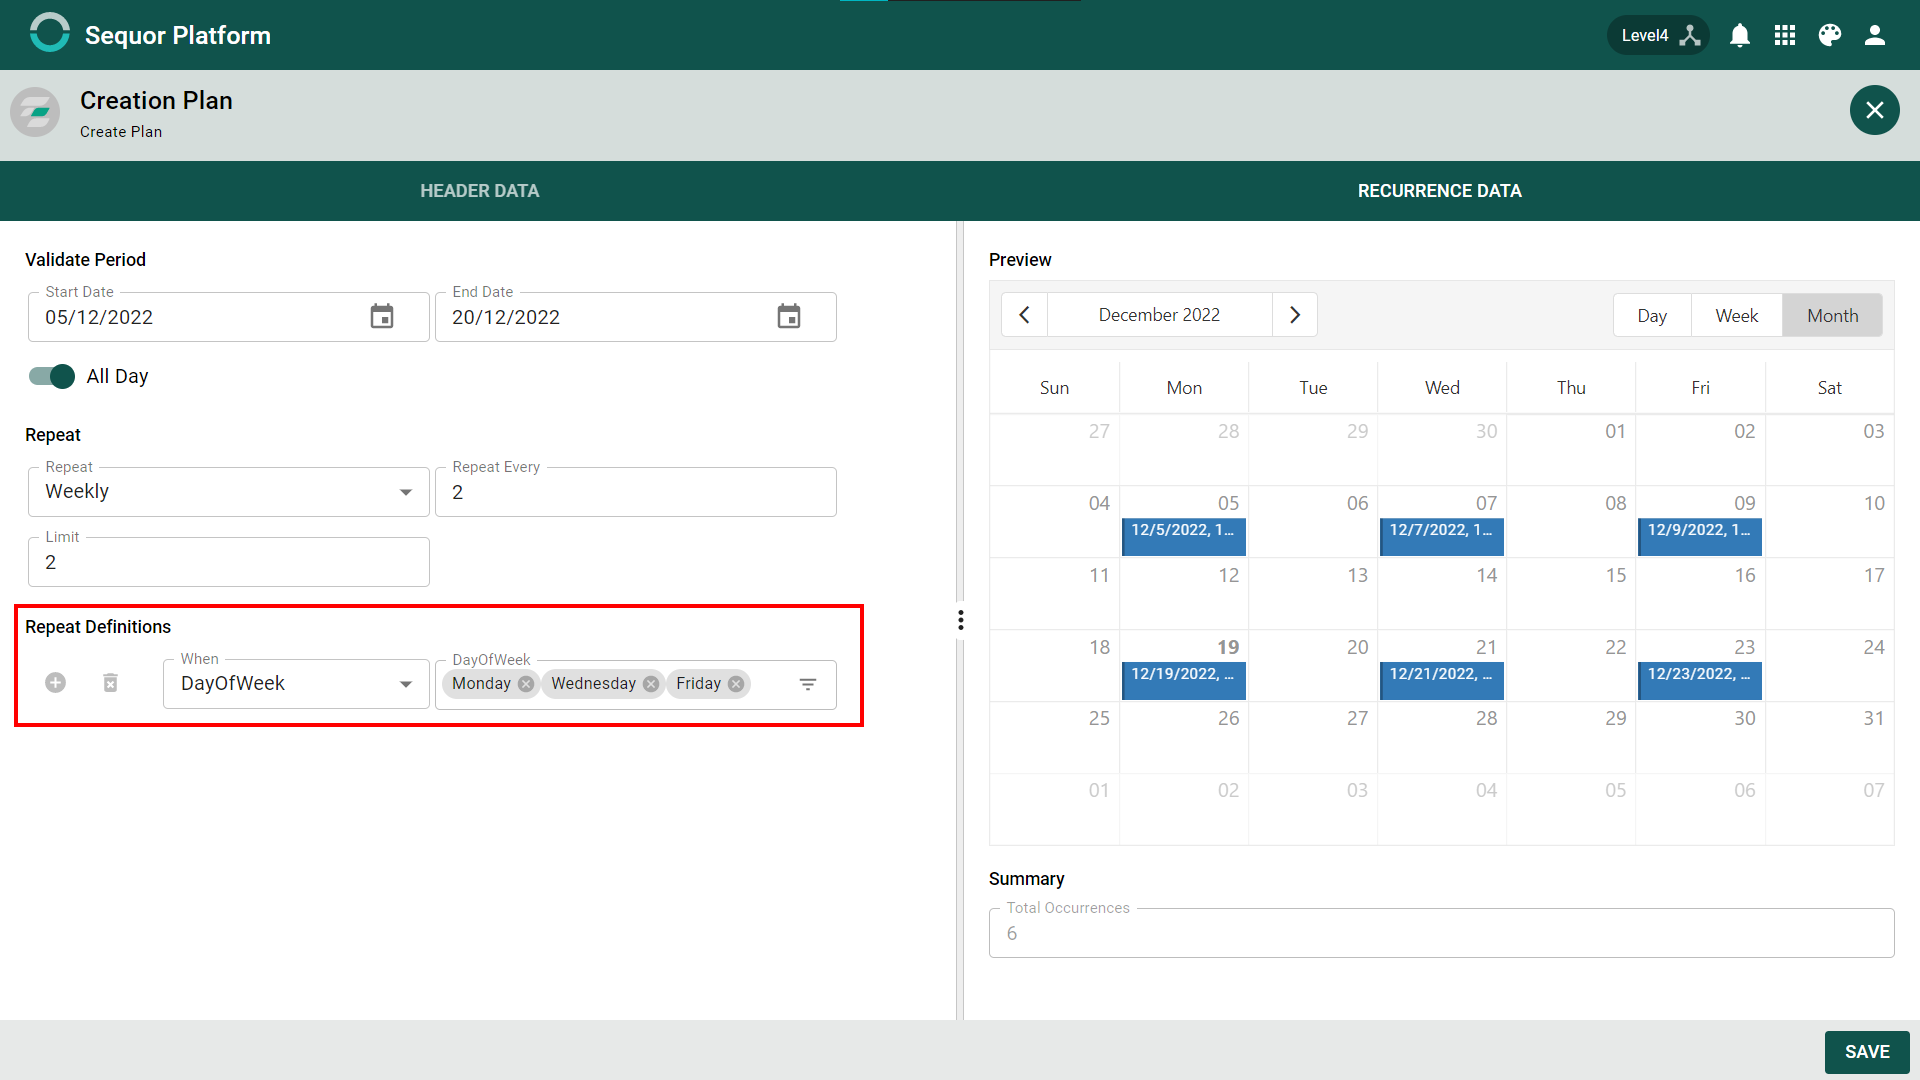Go to the next month
The width and height of the screenshot is (1920, 1080).
click(1295, 315)
